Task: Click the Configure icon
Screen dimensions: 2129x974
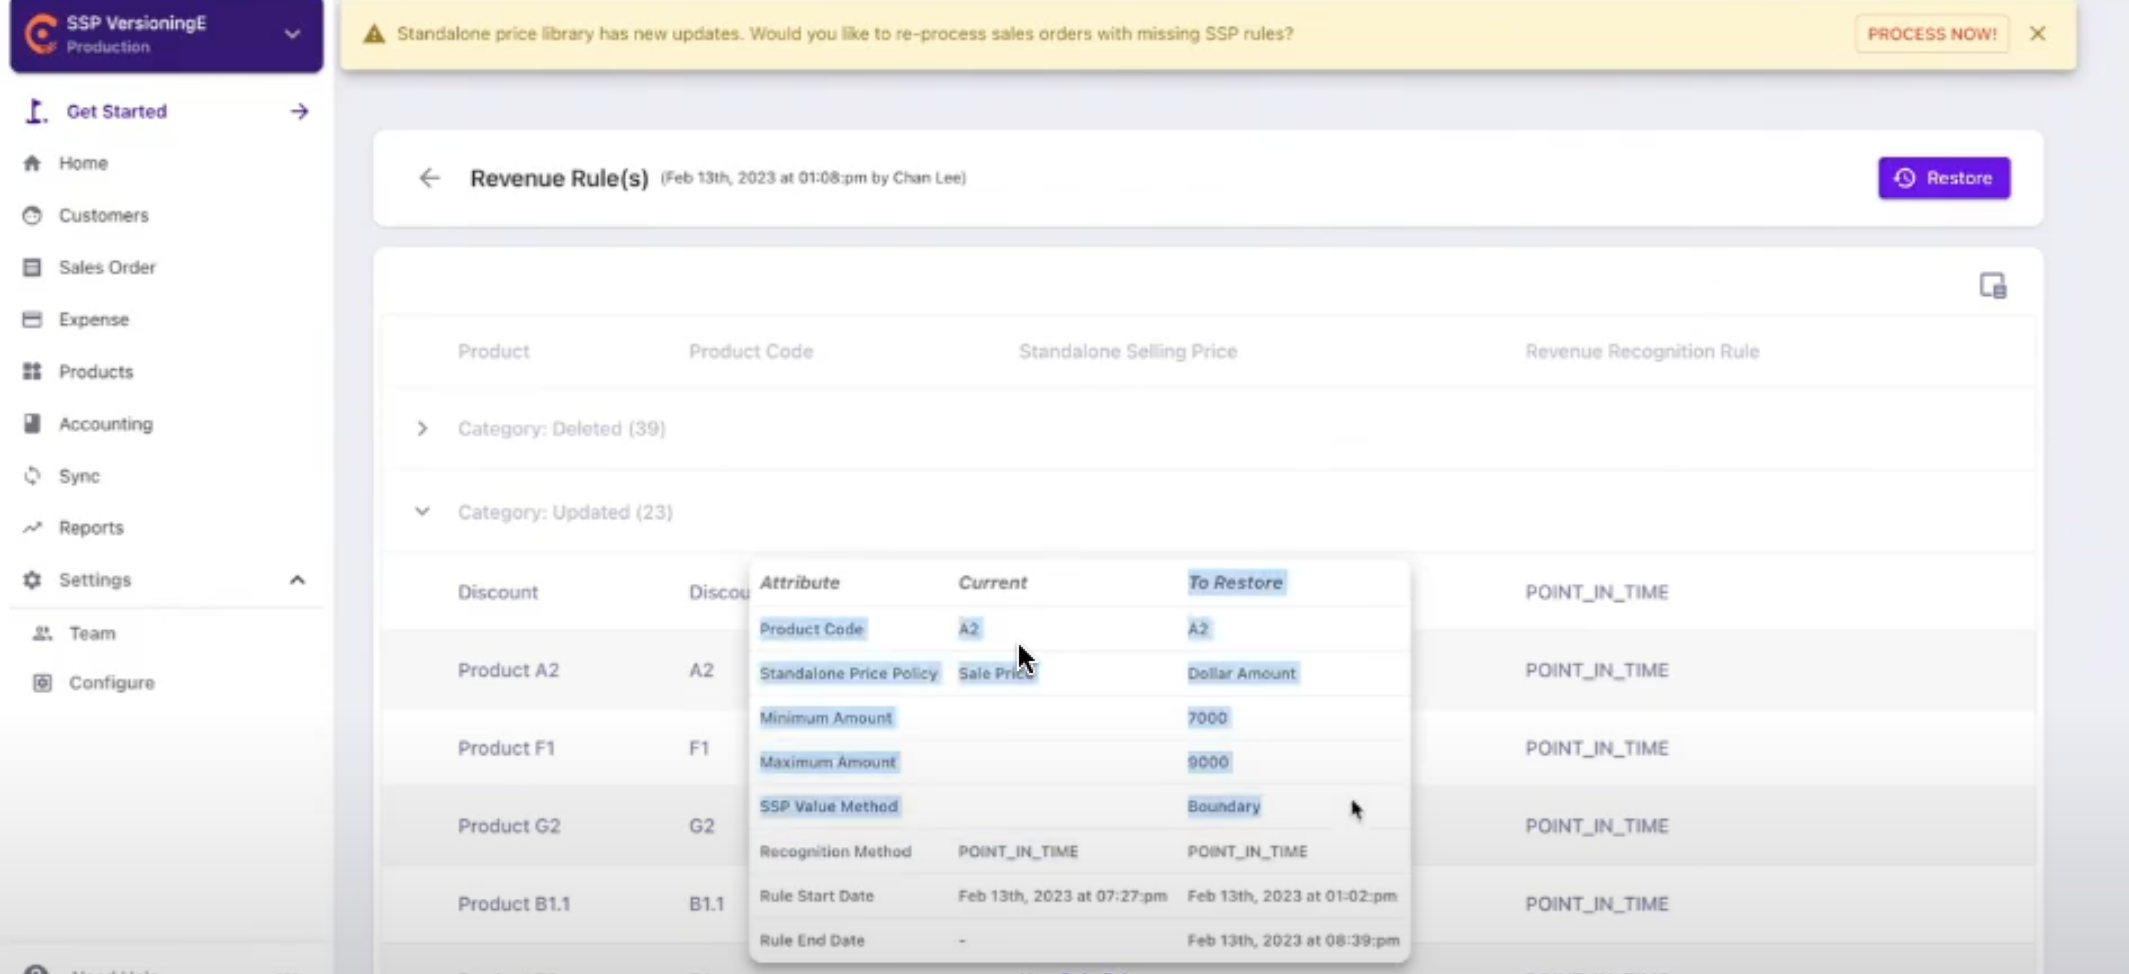Action: click(42, 682)
